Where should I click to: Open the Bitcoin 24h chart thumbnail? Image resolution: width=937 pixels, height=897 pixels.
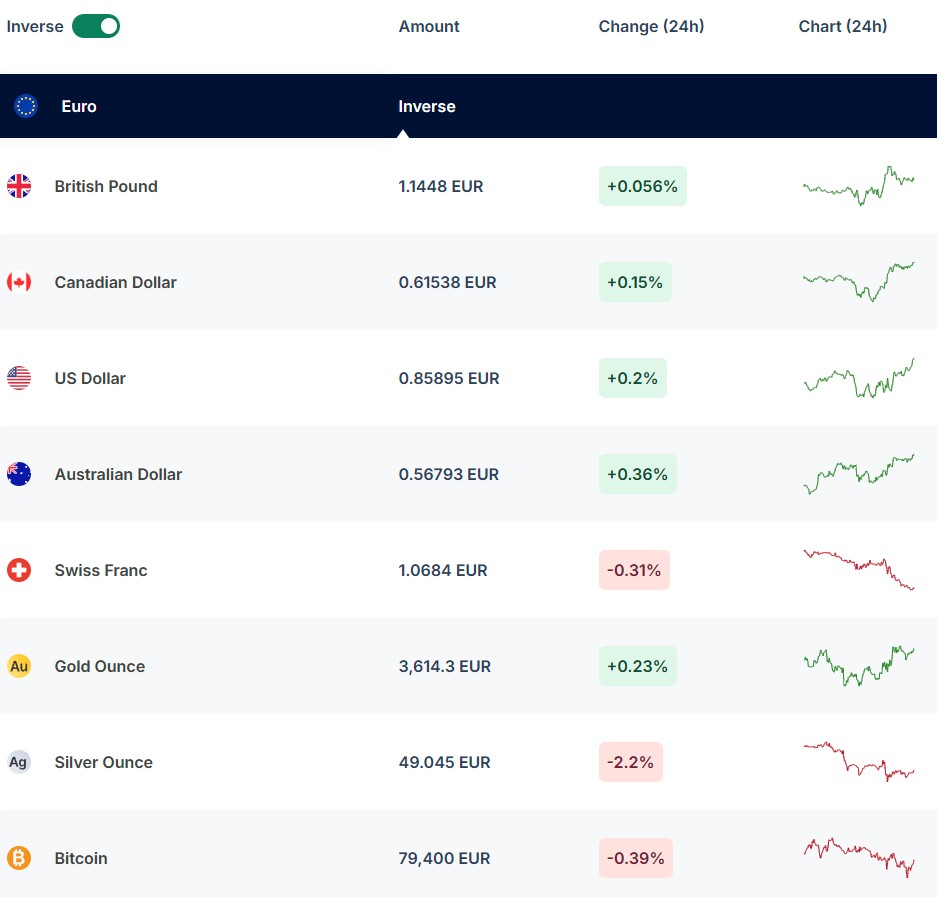pos(859,857)
